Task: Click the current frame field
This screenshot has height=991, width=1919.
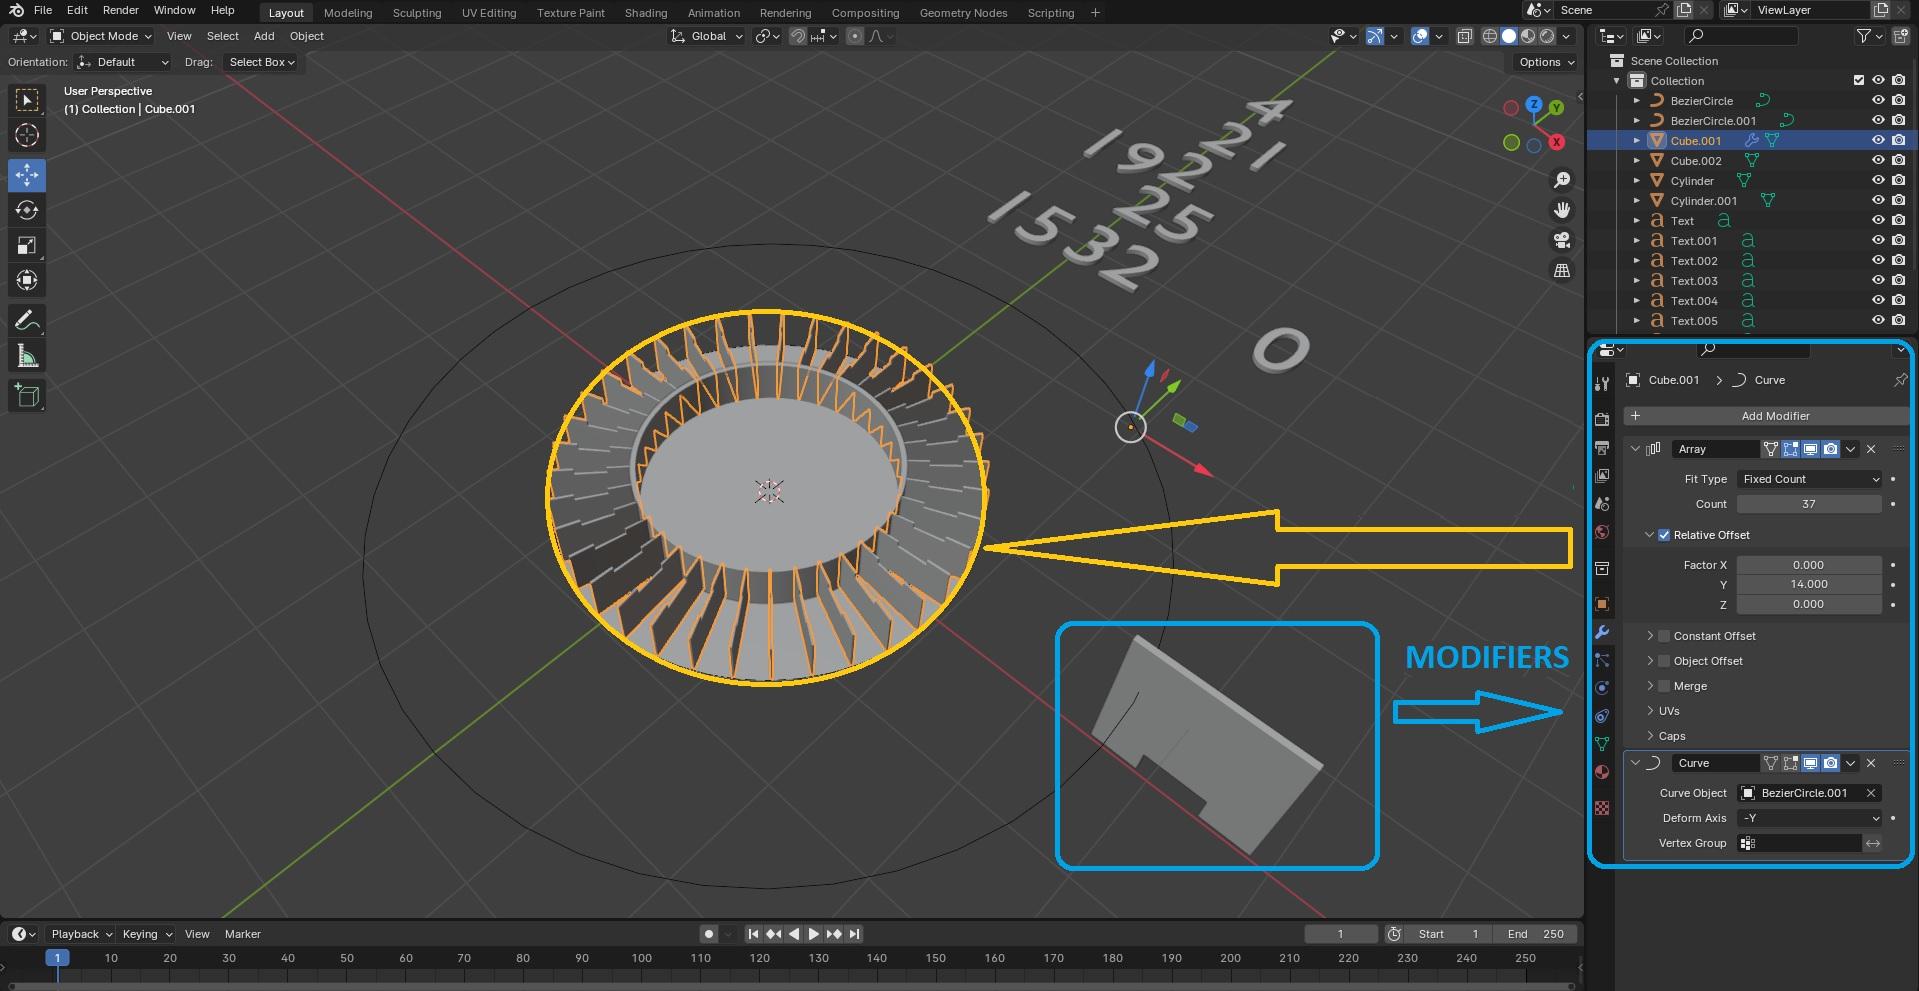Action: click(1341, 934)
